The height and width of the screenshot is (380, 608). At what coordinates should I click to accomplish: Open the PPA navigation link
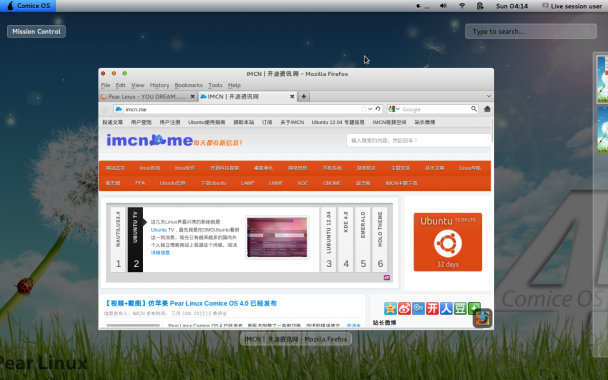[x=140, y=183]
